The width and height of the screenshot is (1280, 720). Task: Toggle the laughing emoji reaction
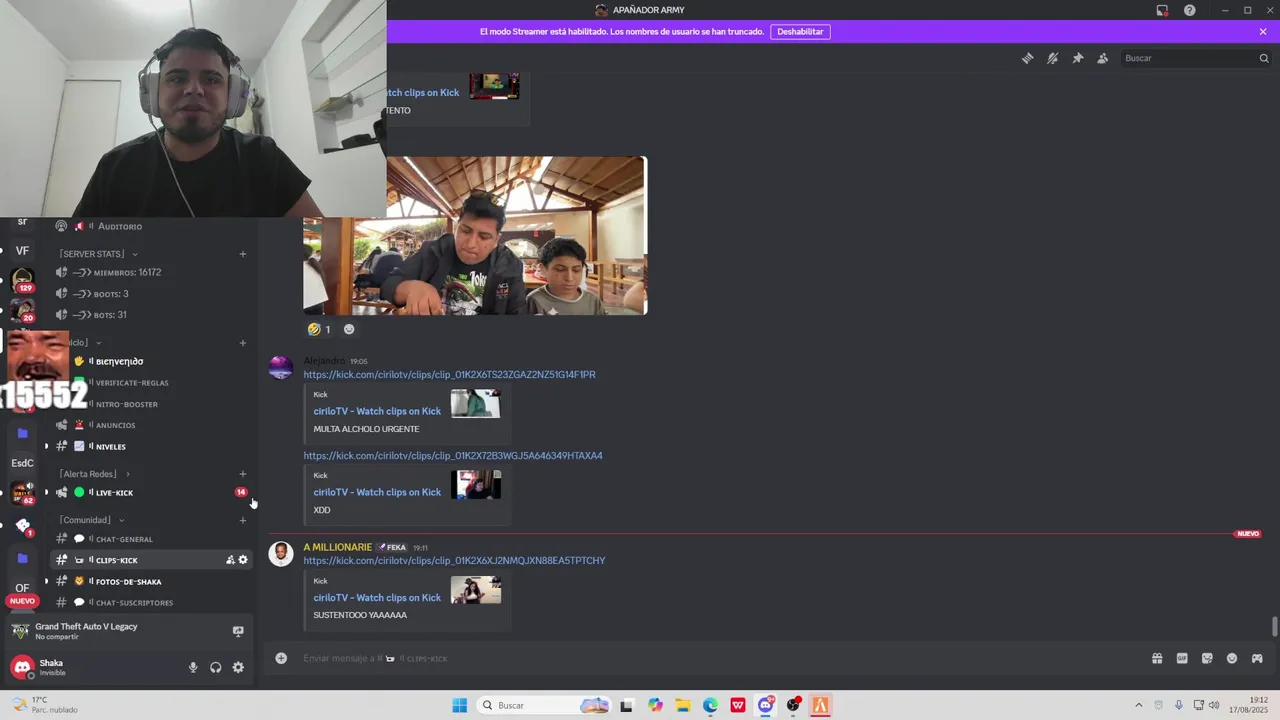pos(319,329)
